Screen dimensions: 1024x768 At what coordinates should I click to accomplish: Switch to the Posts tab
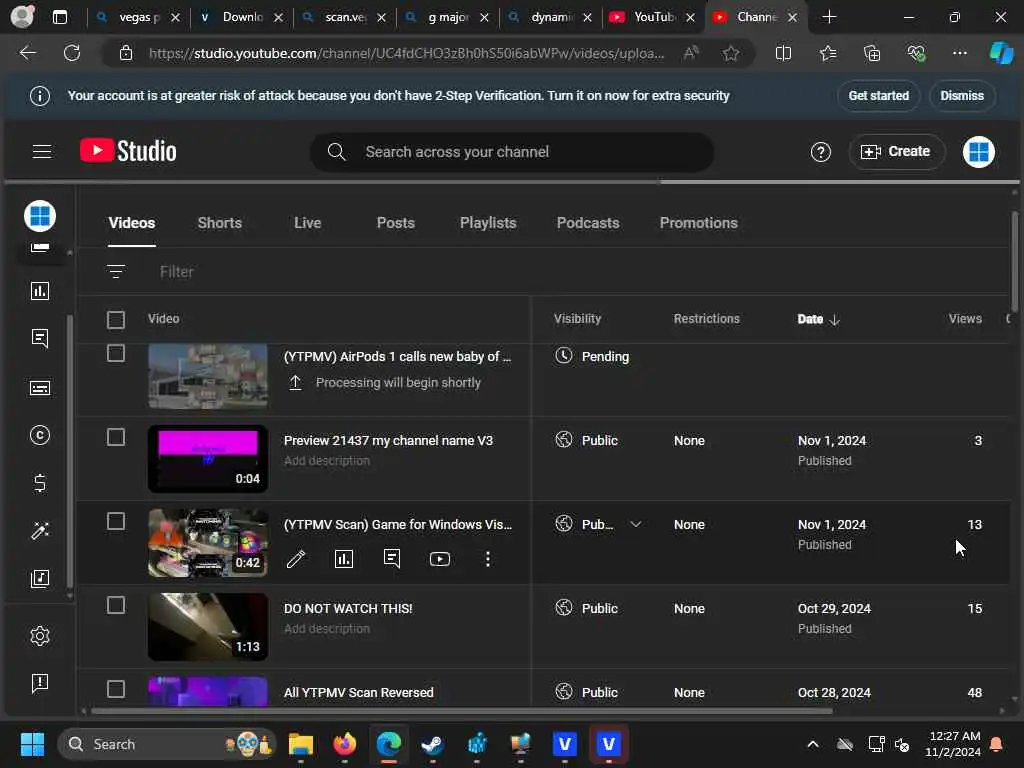(396, 223)
